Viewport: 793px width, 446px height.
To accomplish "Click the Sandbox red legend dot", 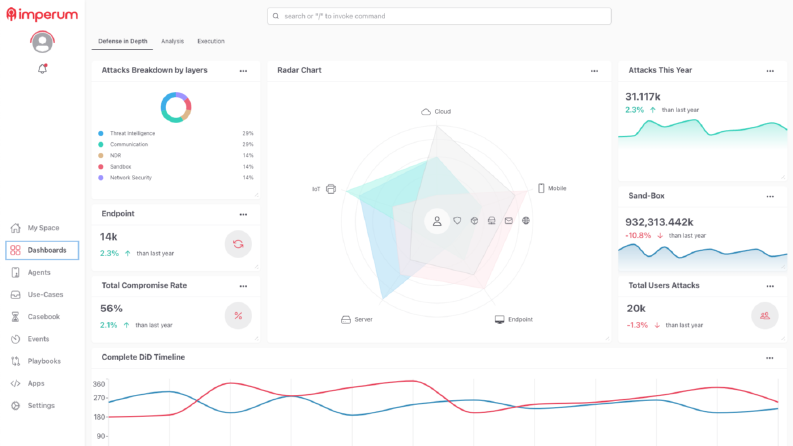I will click(x=101, y=167).
